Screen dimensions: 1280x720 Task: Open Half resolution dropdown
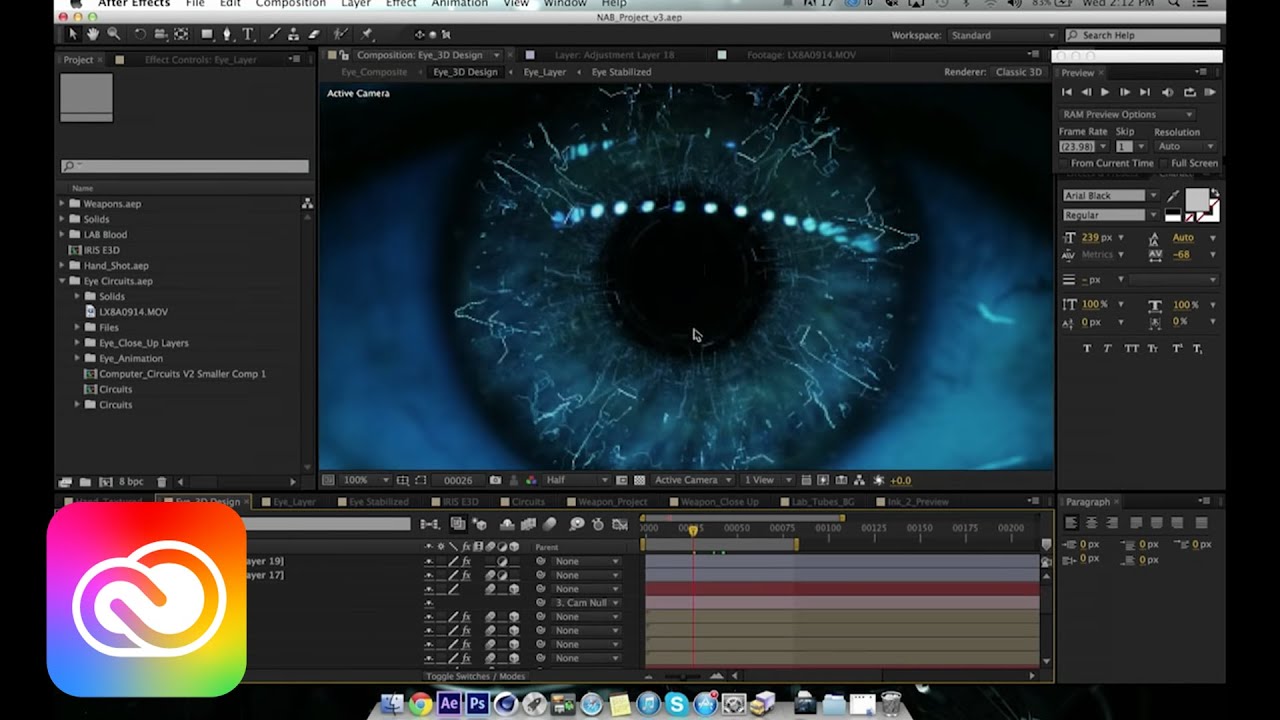pos(575,480)
